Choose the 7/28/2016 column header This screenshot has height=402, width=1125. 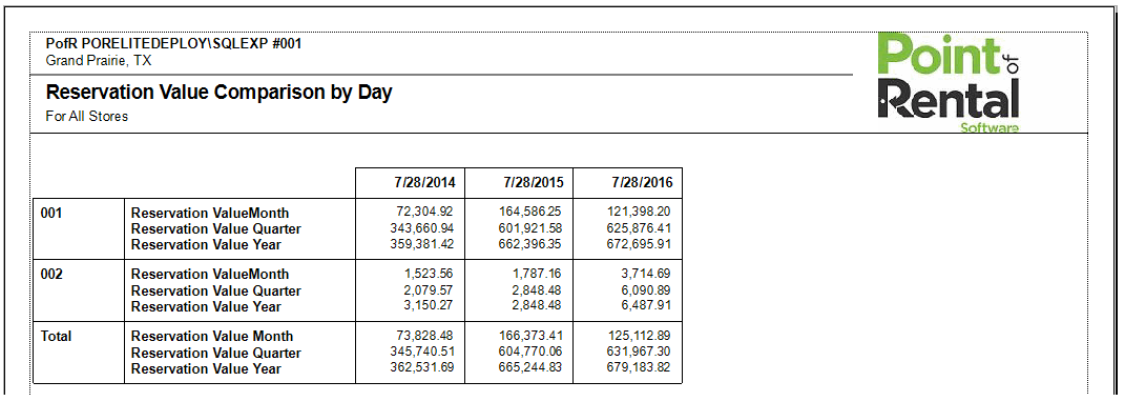(x=641, y=183)
